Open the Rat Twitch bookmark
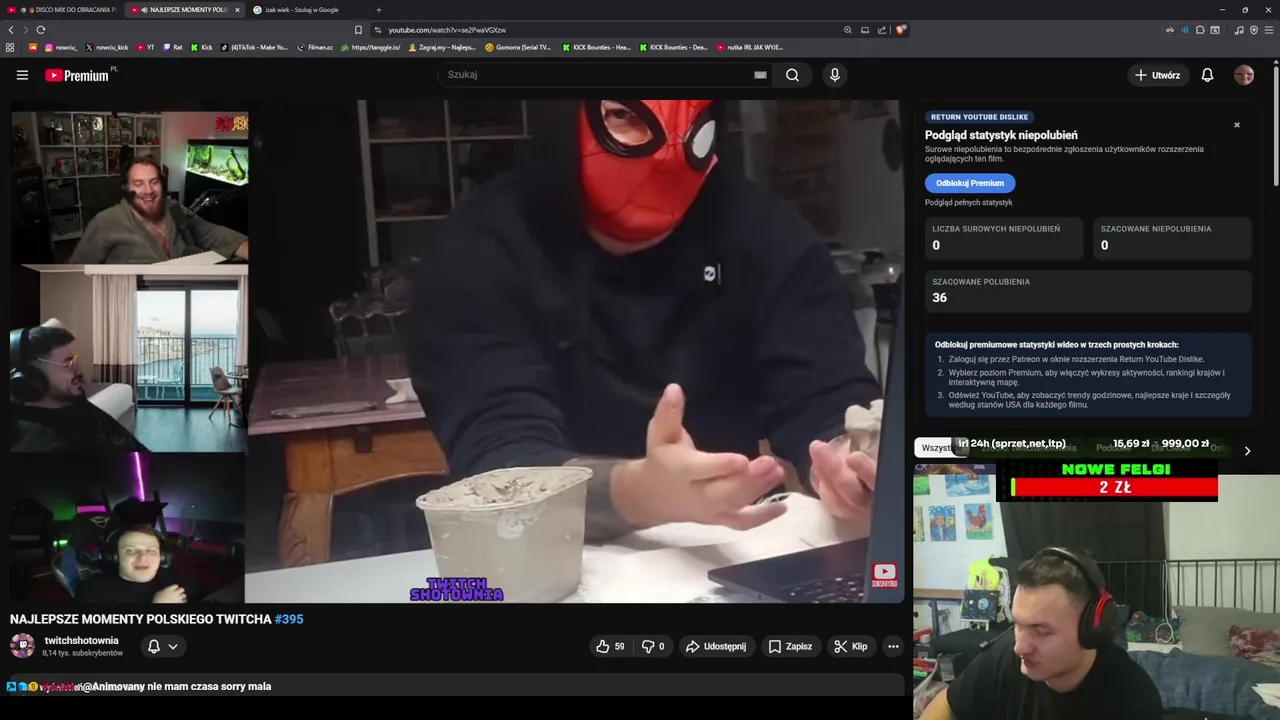The height and width of the screenshot is (720, 1280). 172,47
